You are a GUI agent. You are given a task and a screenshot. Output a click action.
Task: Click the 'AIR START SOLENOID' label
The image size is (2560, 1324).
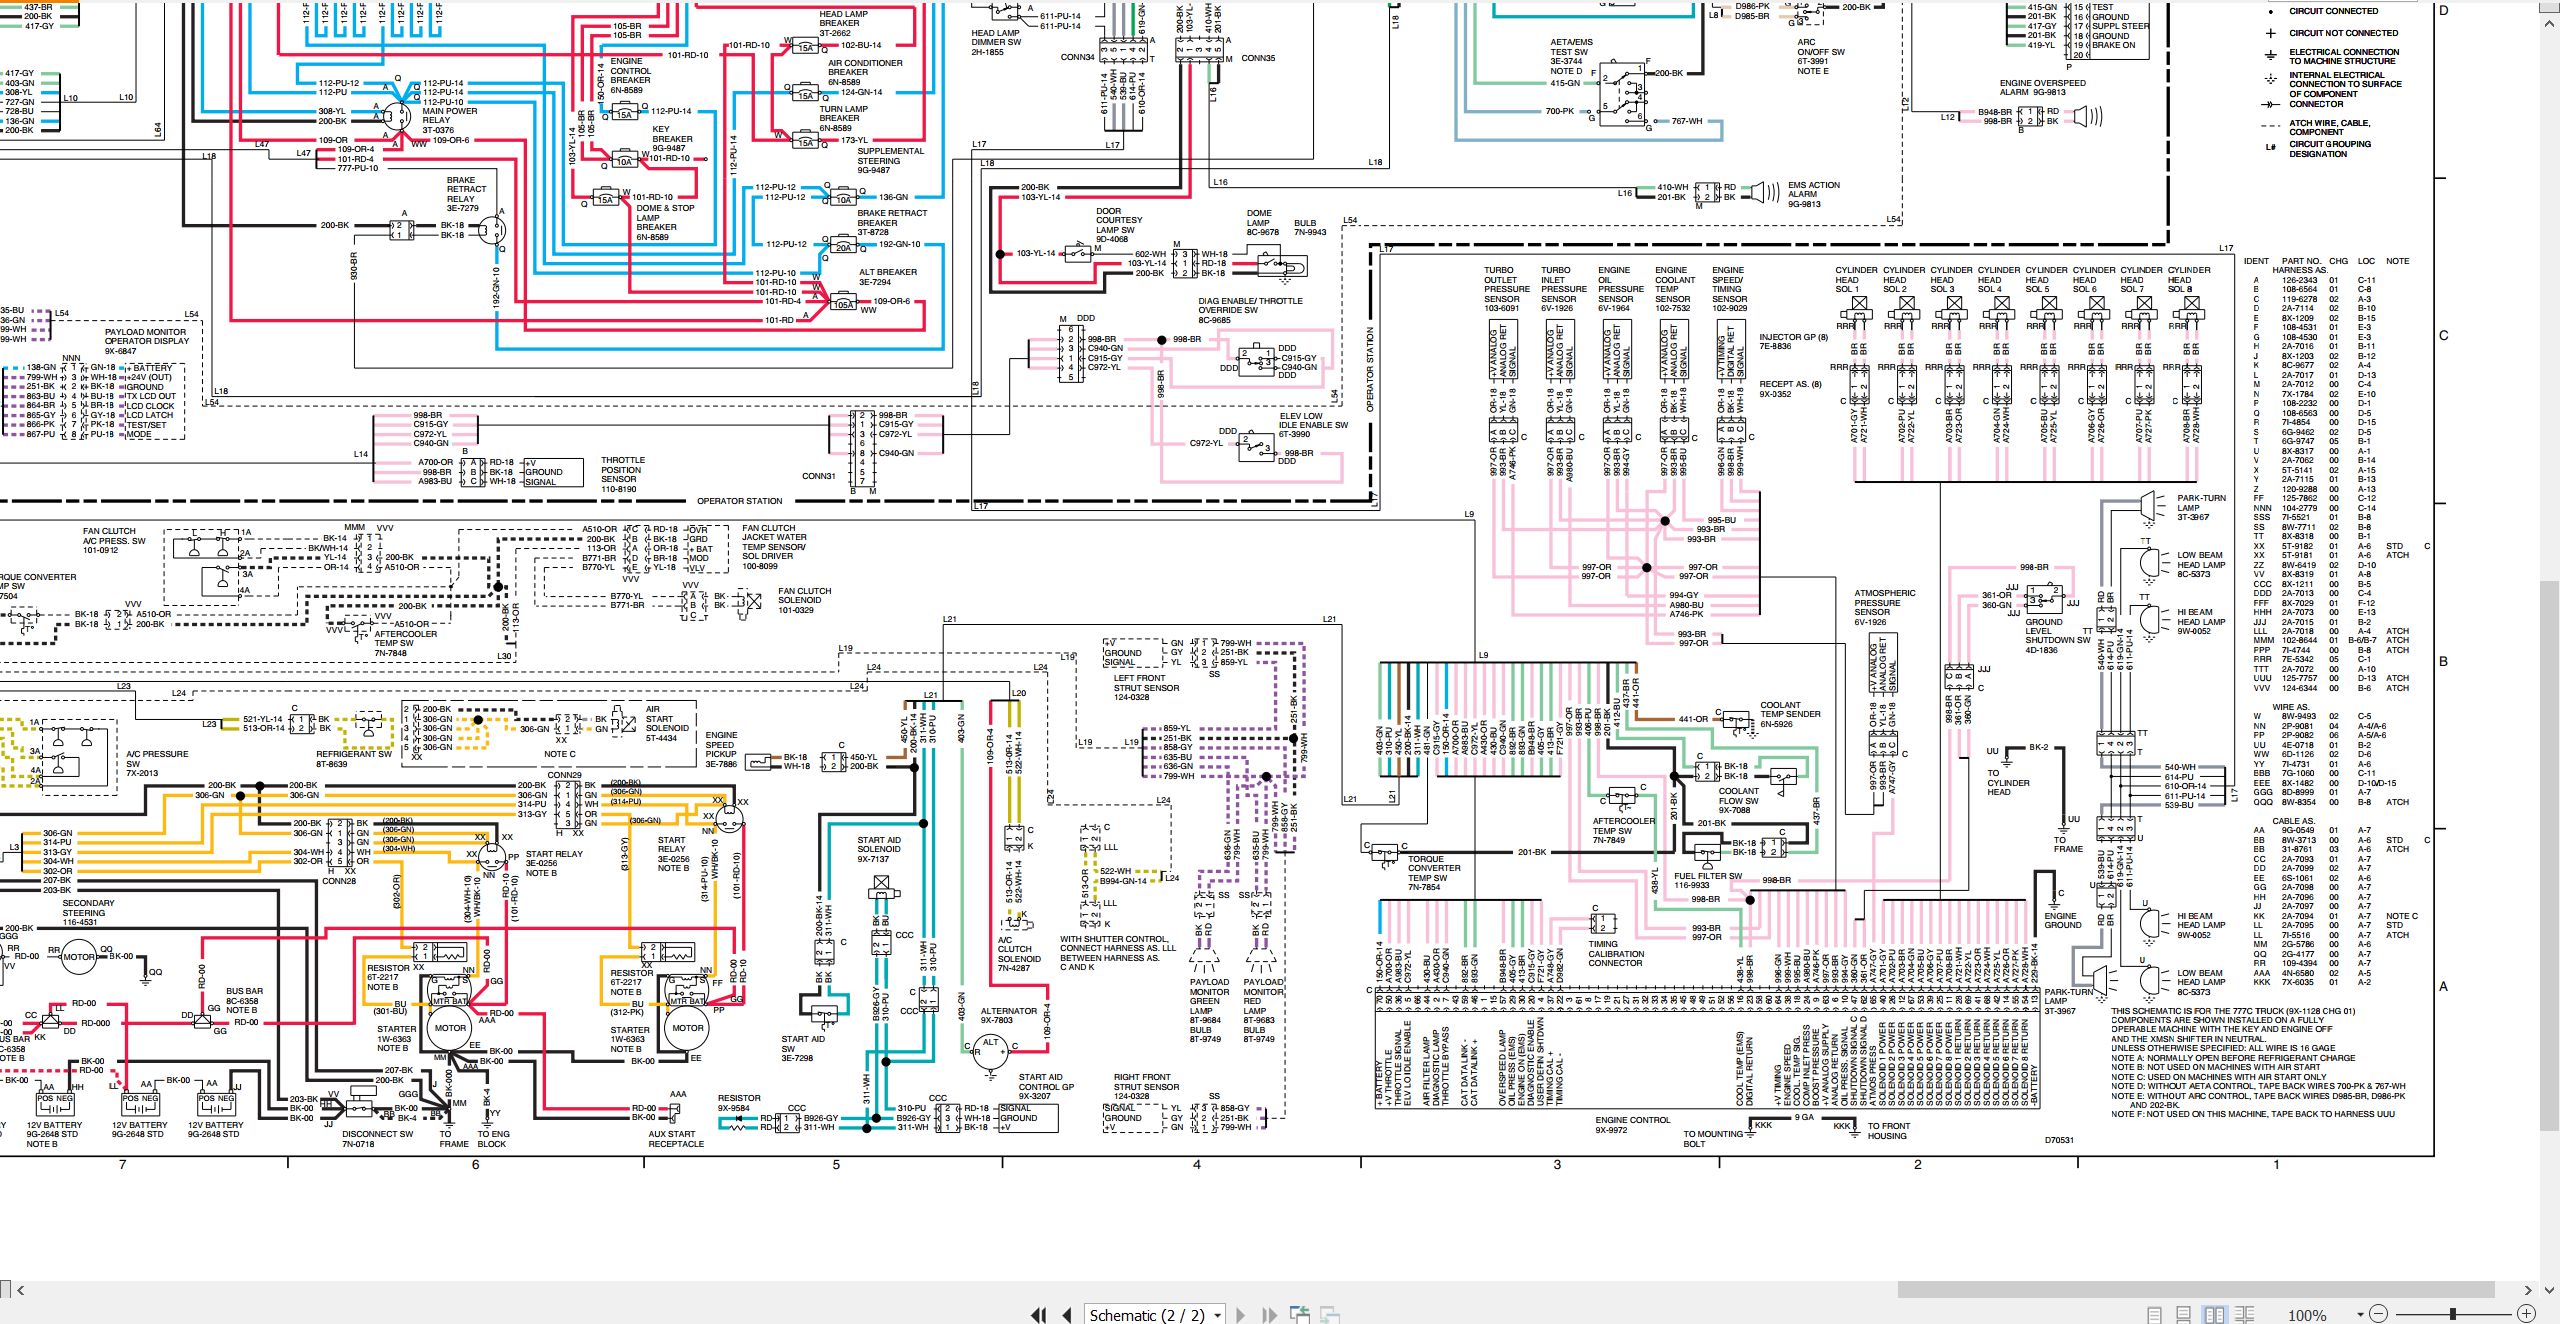tap(666, 718)
